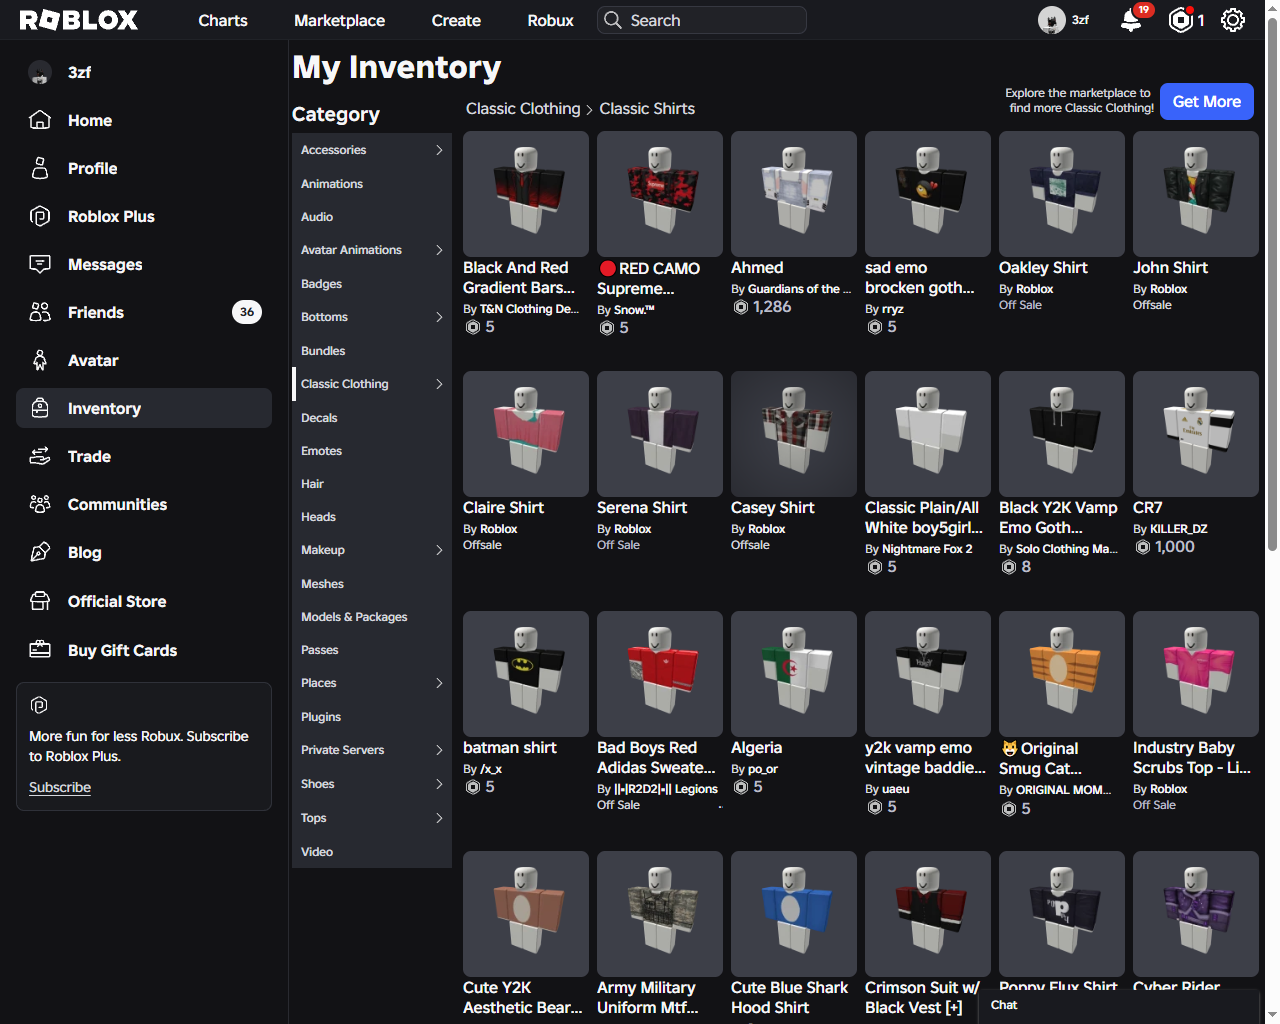Open the Create tab
Image resolution: width=1280 pixels, height=1024 pixels.
pyautogui.click(x=456, y=20)
